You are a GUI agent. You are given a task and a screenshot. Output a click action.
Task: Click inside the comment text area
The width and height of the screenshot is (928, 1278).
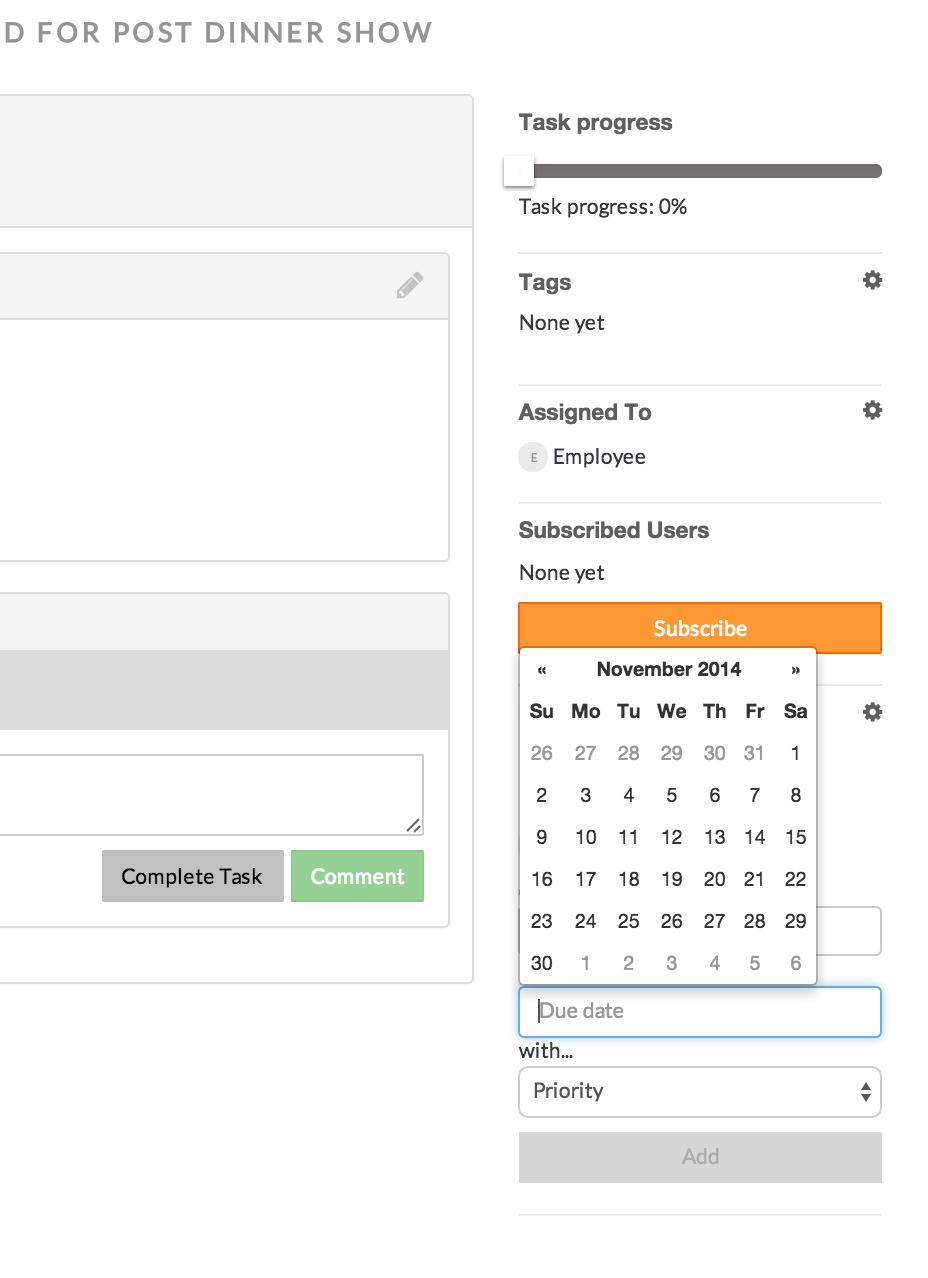coord(200,794)
